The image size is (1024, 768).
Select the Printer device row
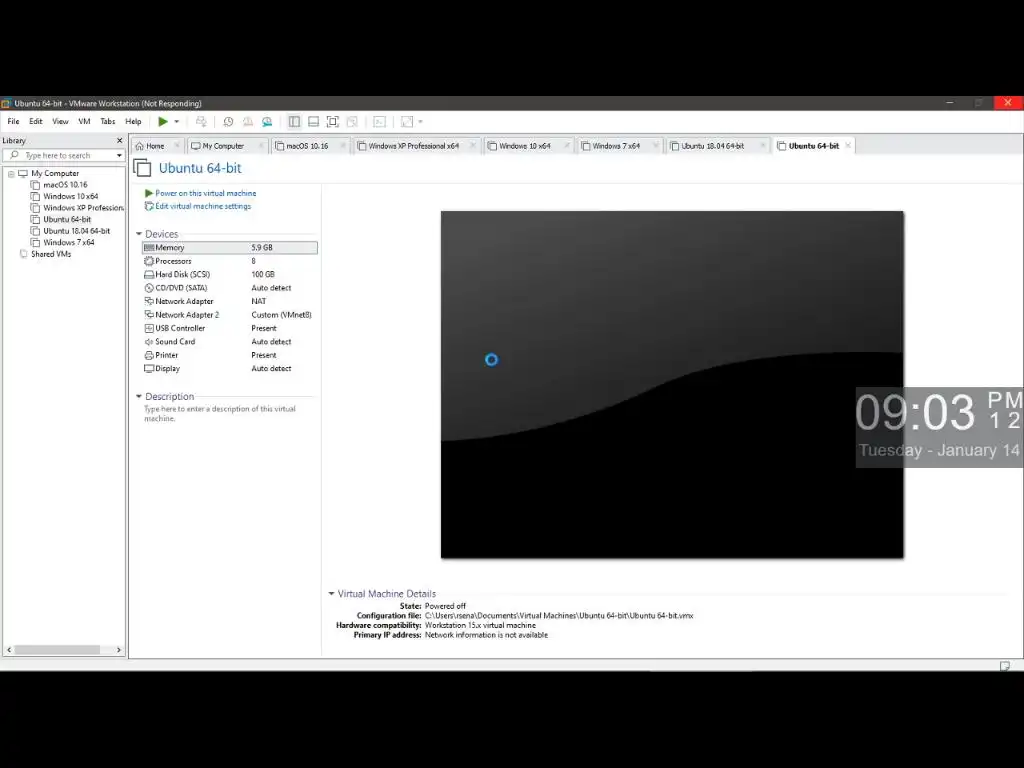pyautogui.click(x=230, y=355)
